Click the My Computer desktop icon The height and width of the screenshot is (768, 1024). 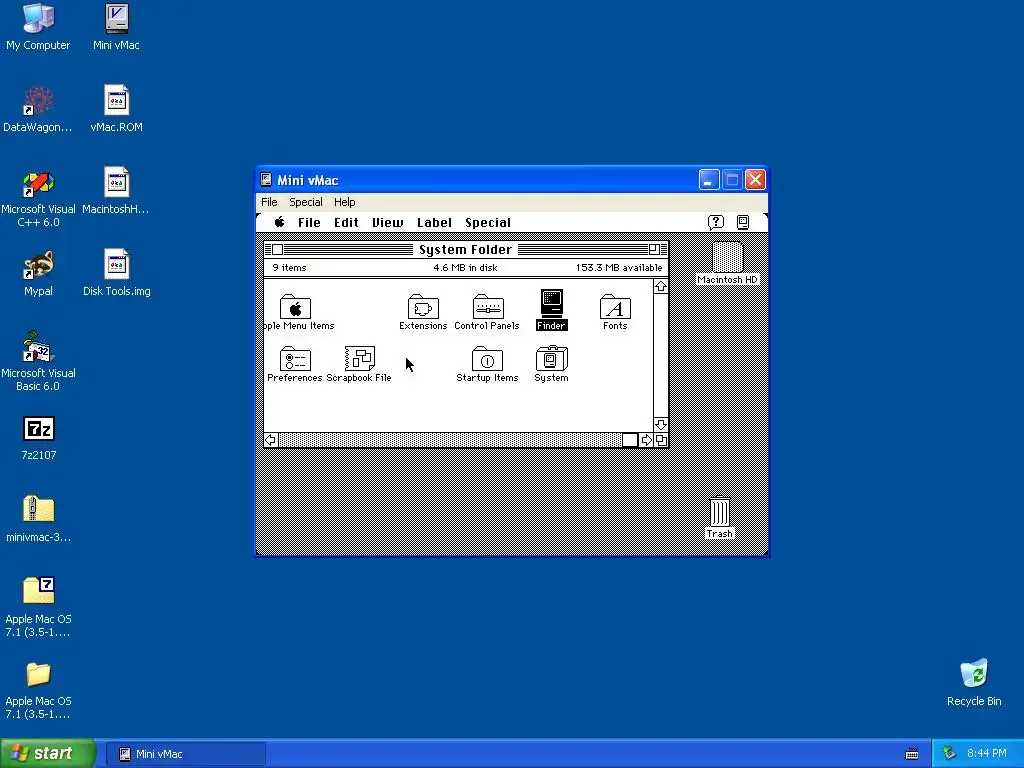click(x=38, y=27)
